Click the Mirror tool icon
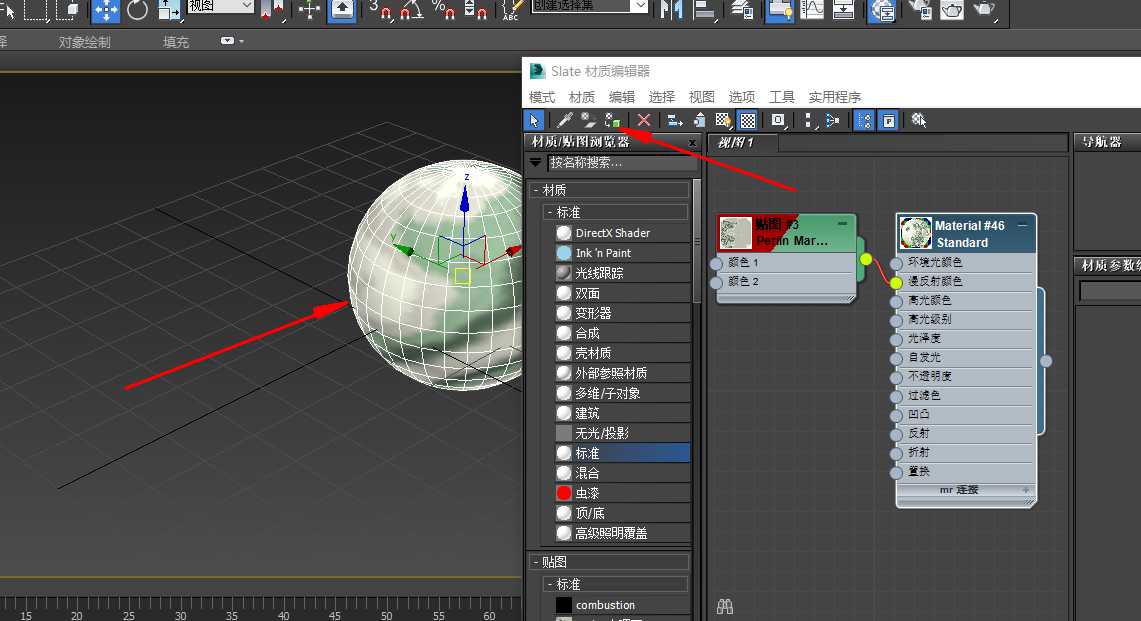Screen dimensions: 1141x621 coord(671,10)
